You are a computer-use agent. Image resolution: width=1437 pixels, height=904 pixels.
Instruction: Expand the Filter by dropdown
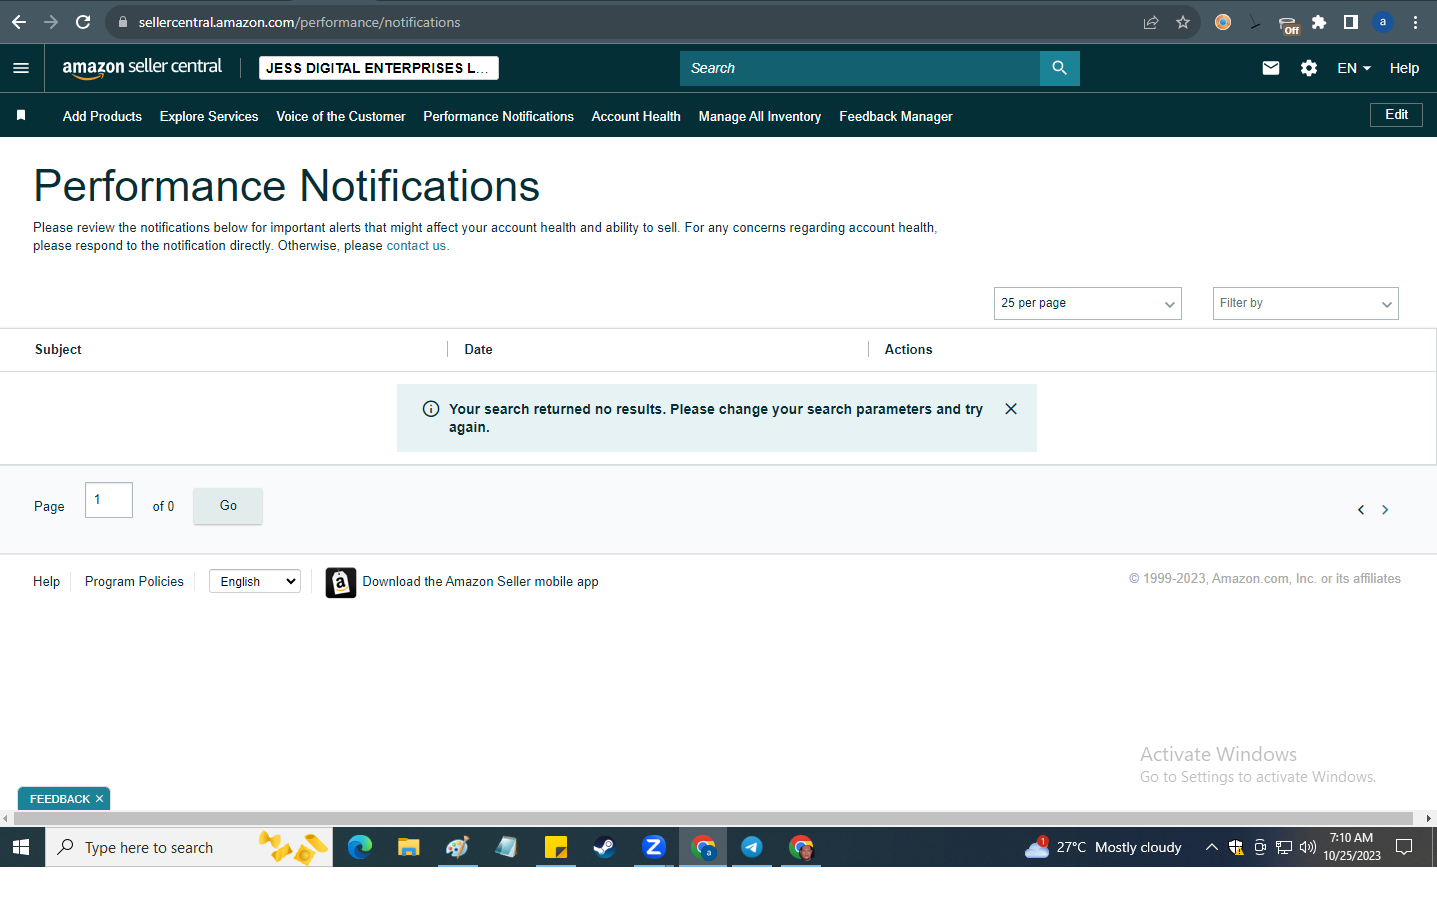tap(1305, 303)
